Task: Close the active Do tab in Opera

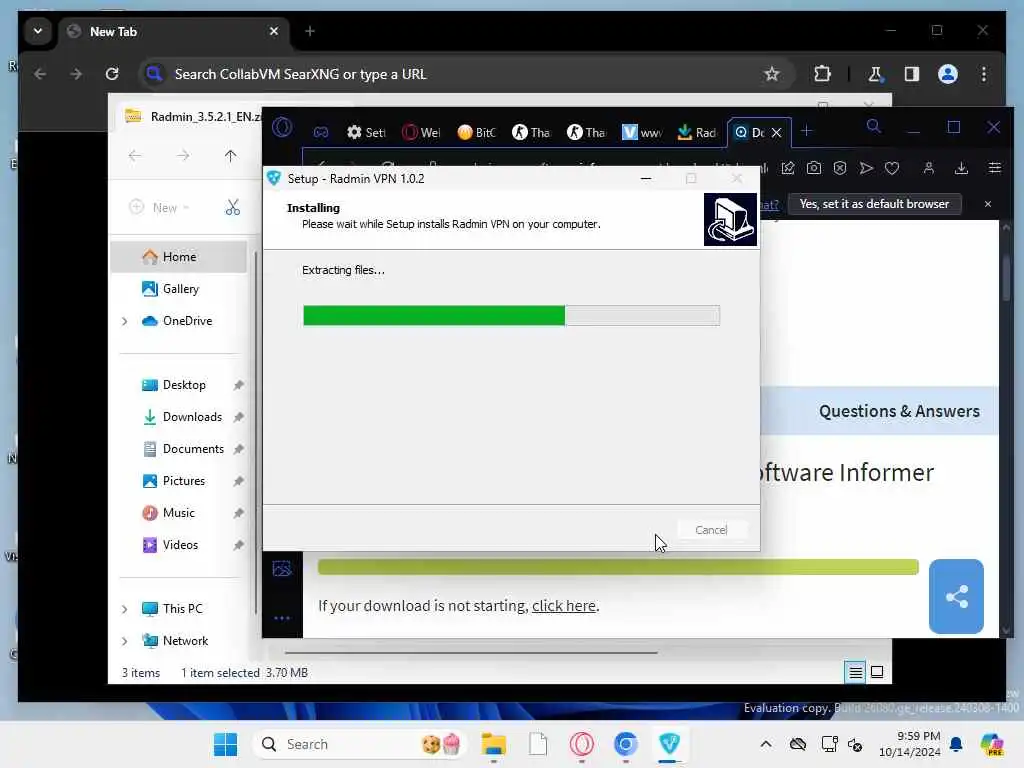Action: (776, 133)
